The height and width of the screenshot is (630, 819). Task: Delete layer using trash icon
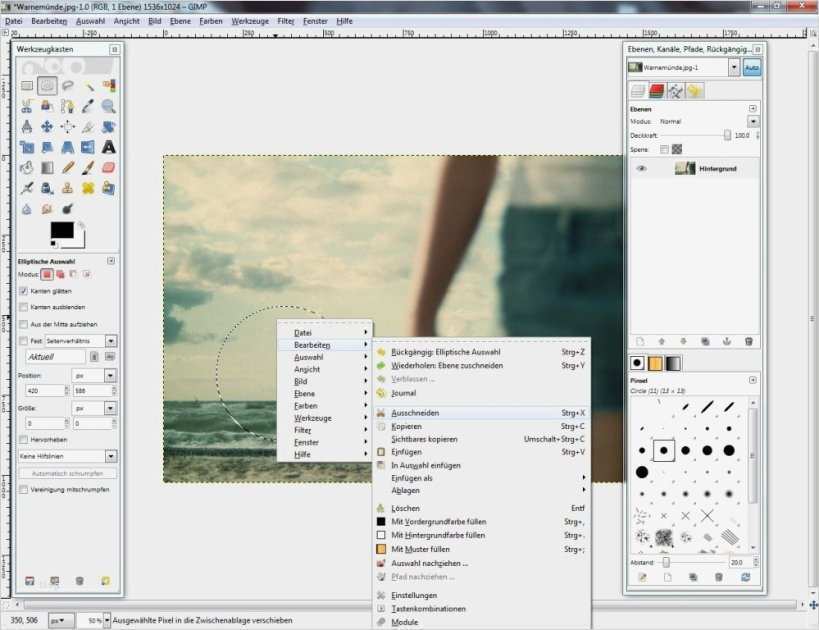(748, 341)
